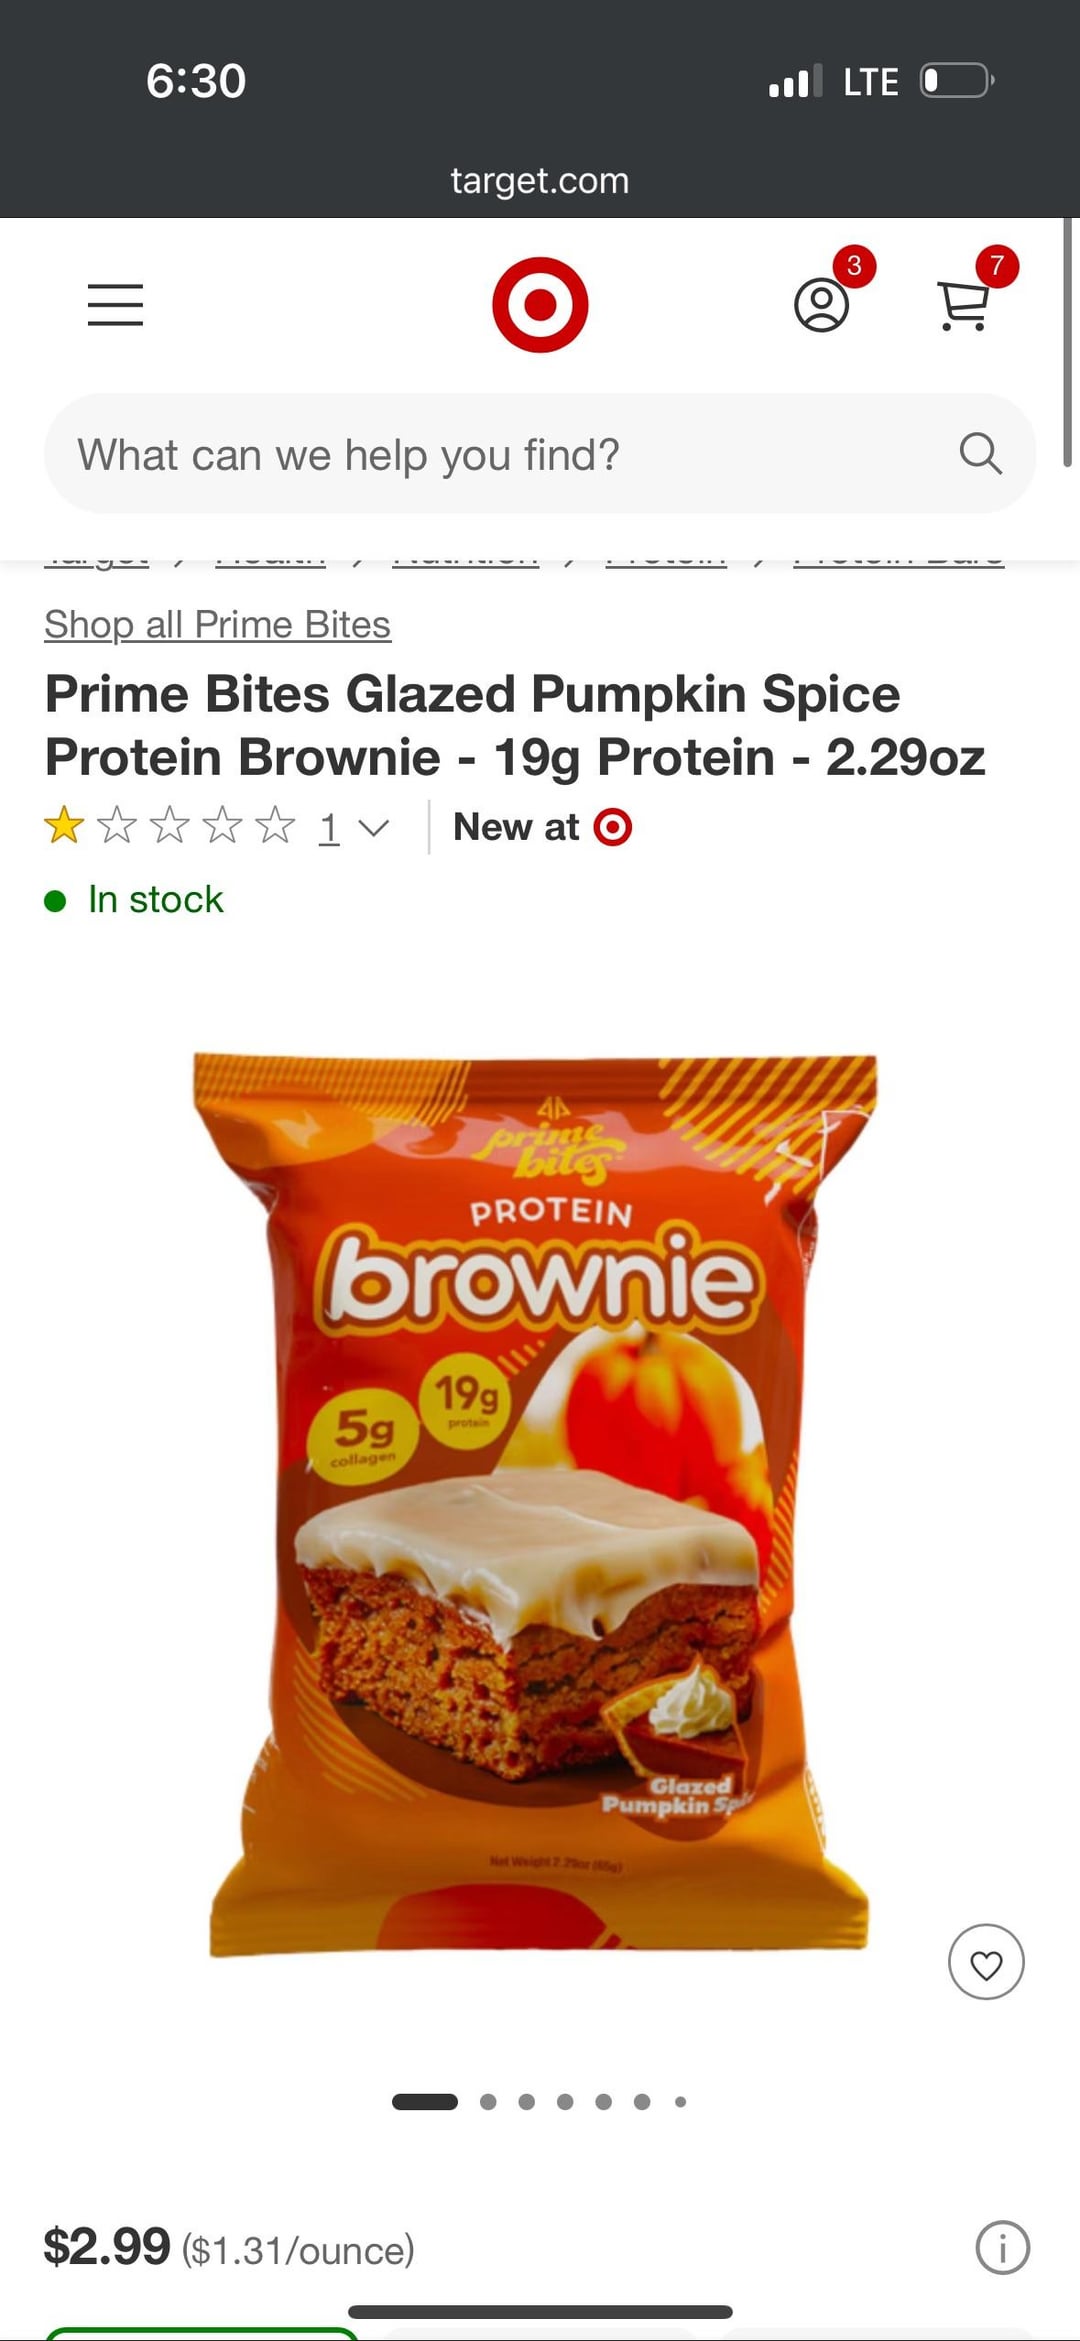
Task: Tap the search magnifier icon
Action: 980,453
